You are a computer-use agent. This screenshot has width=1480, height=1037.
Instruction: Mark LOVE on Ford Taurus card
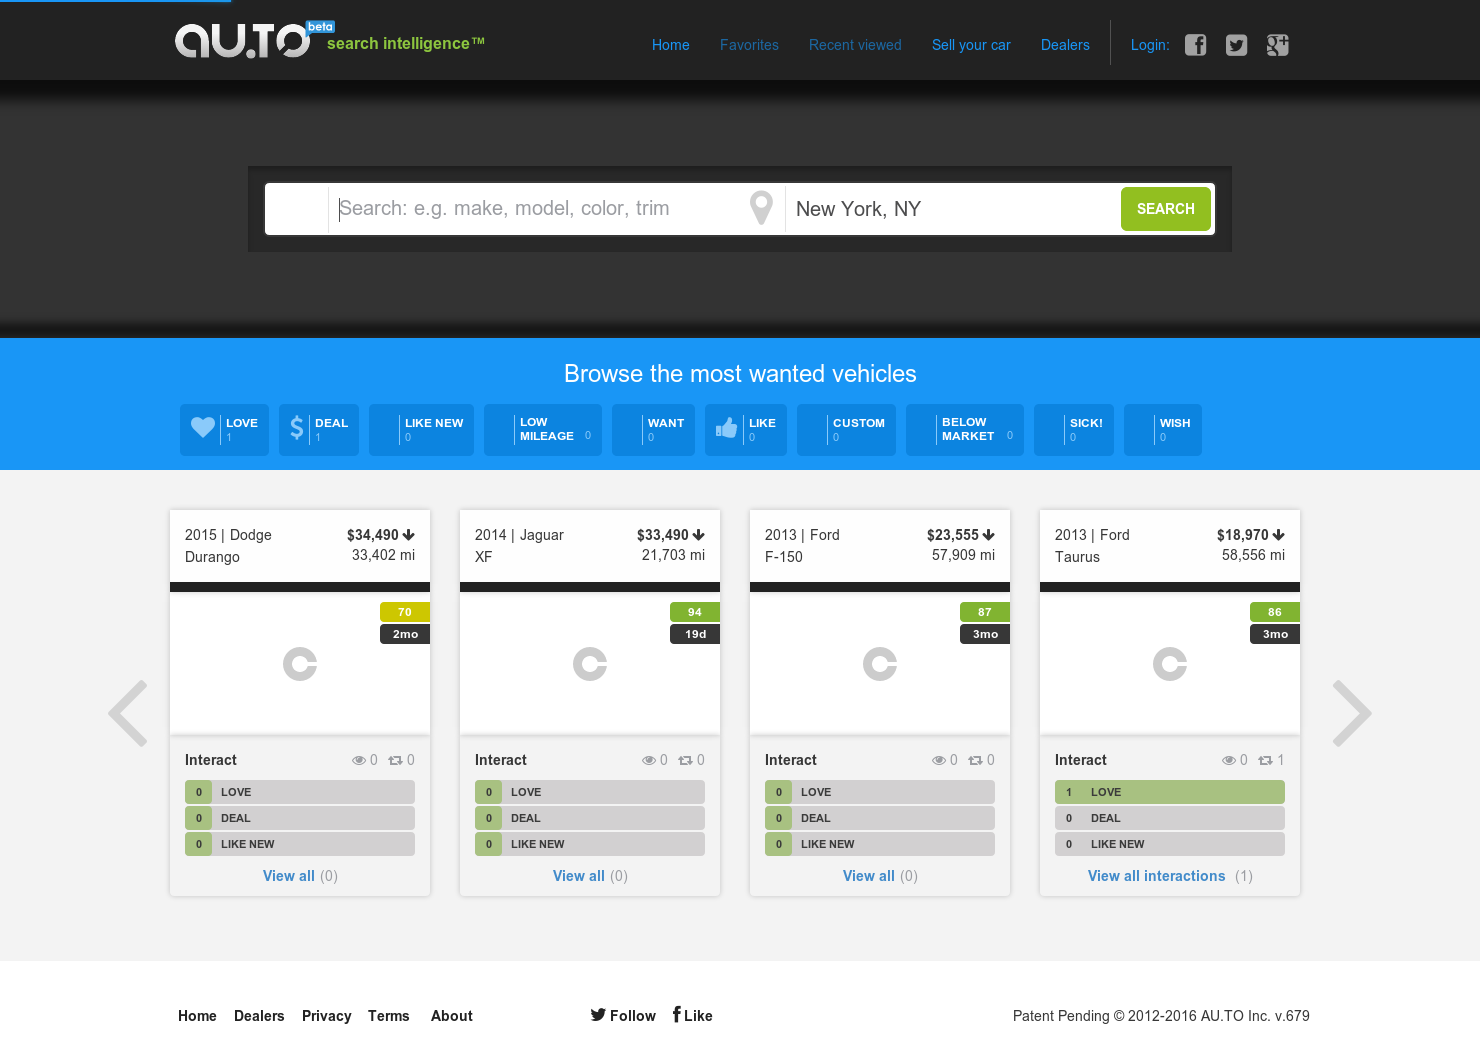pyautogui.click(x=1170, y=792)
